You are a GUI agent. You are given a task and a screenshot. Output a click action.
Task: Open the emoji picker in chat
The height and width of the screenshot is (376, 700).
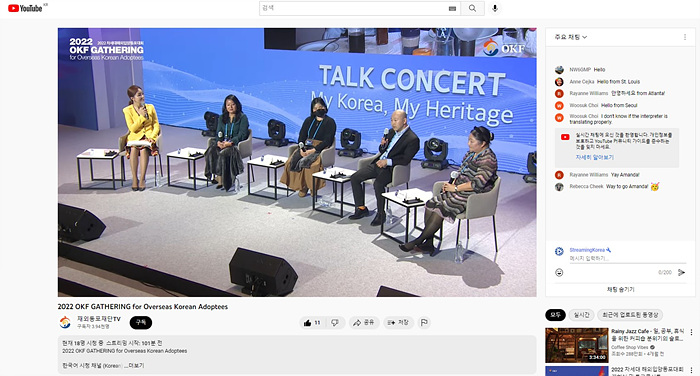tap(559, 272)
